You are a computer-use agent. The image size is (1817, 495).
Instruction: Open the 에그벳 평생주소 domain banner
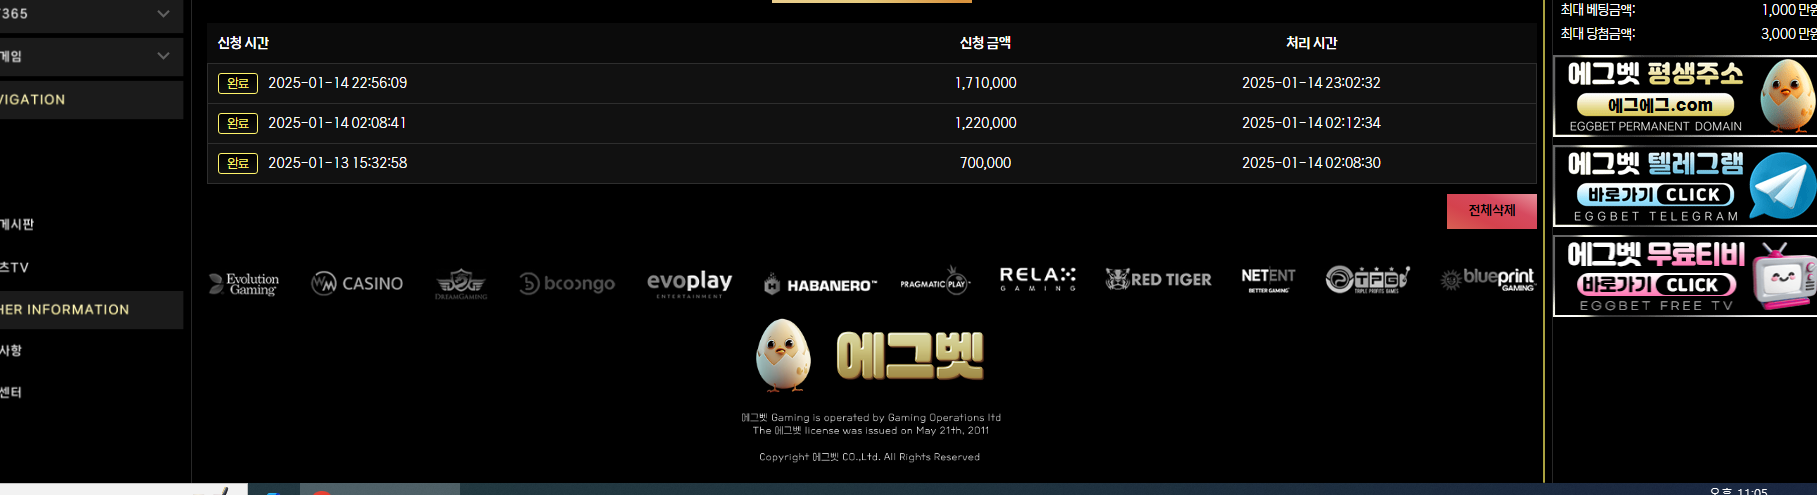pyautogui.click(x=1685, y=96)
